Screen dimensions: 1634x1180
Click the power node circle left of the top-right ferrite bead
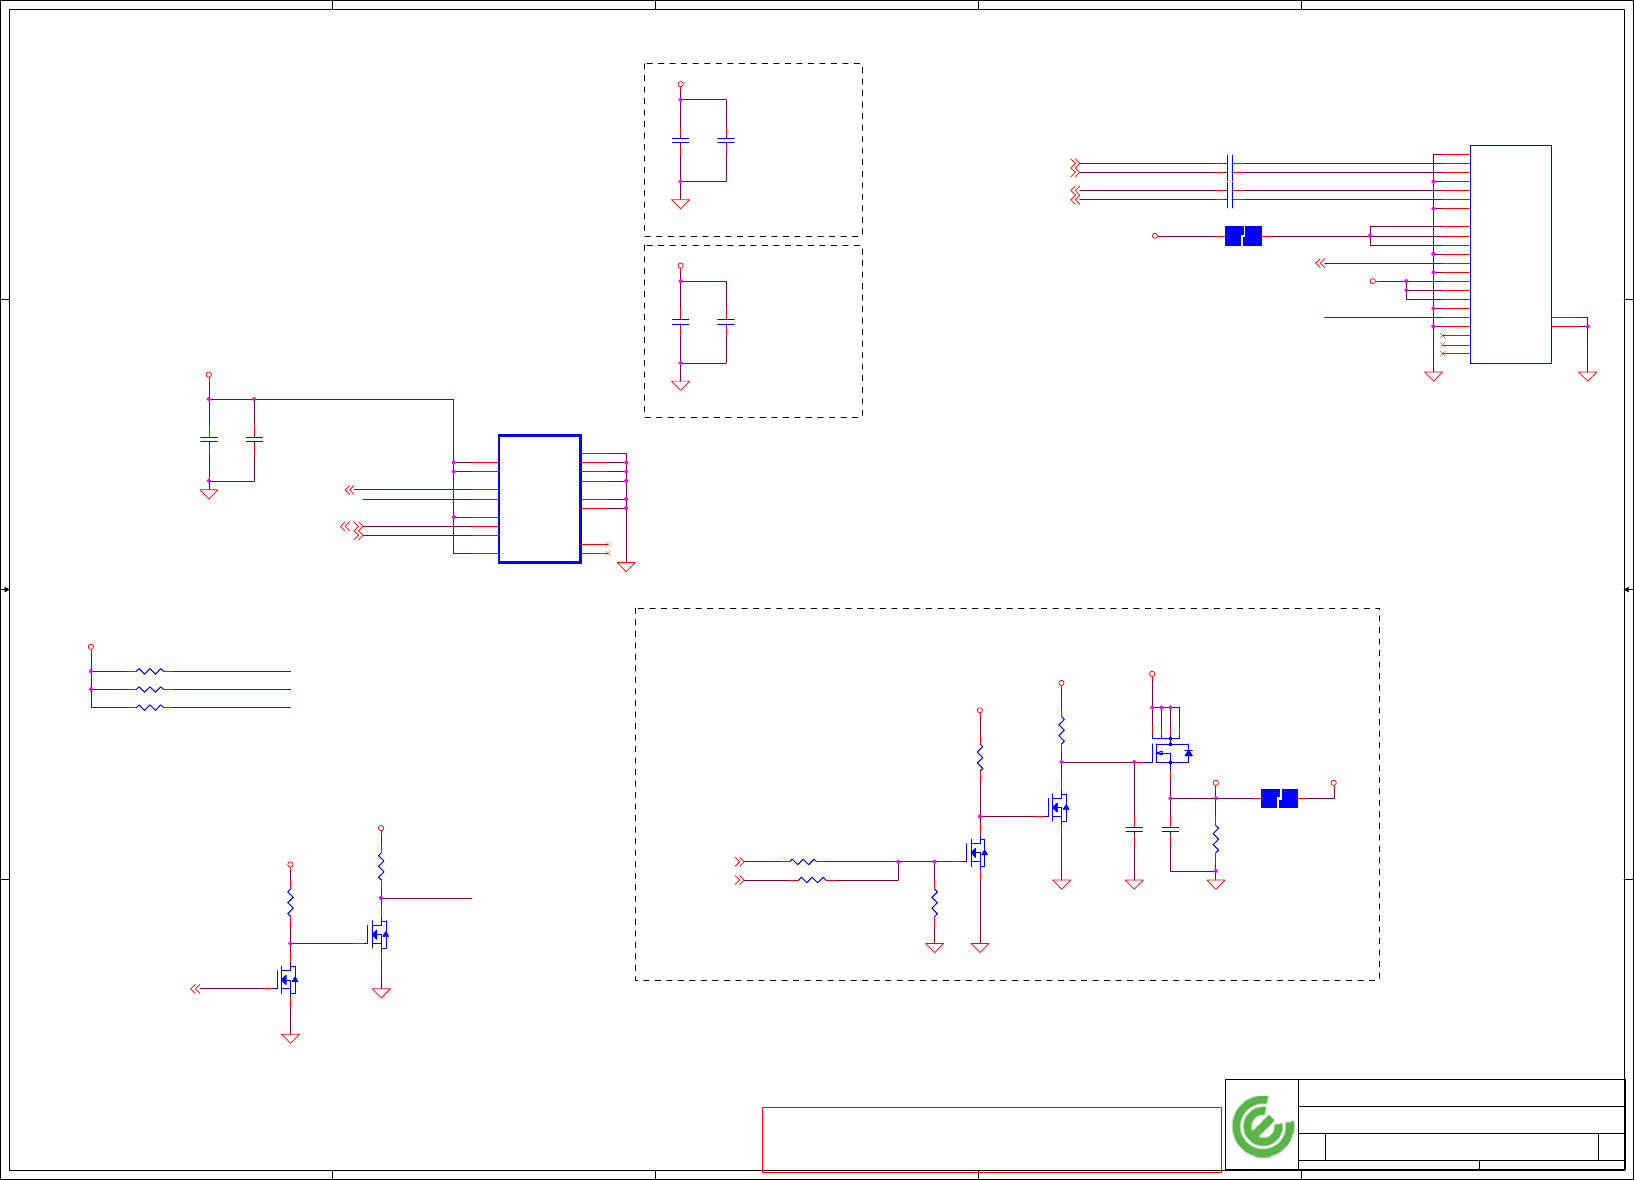click(x=1155, y=236)
